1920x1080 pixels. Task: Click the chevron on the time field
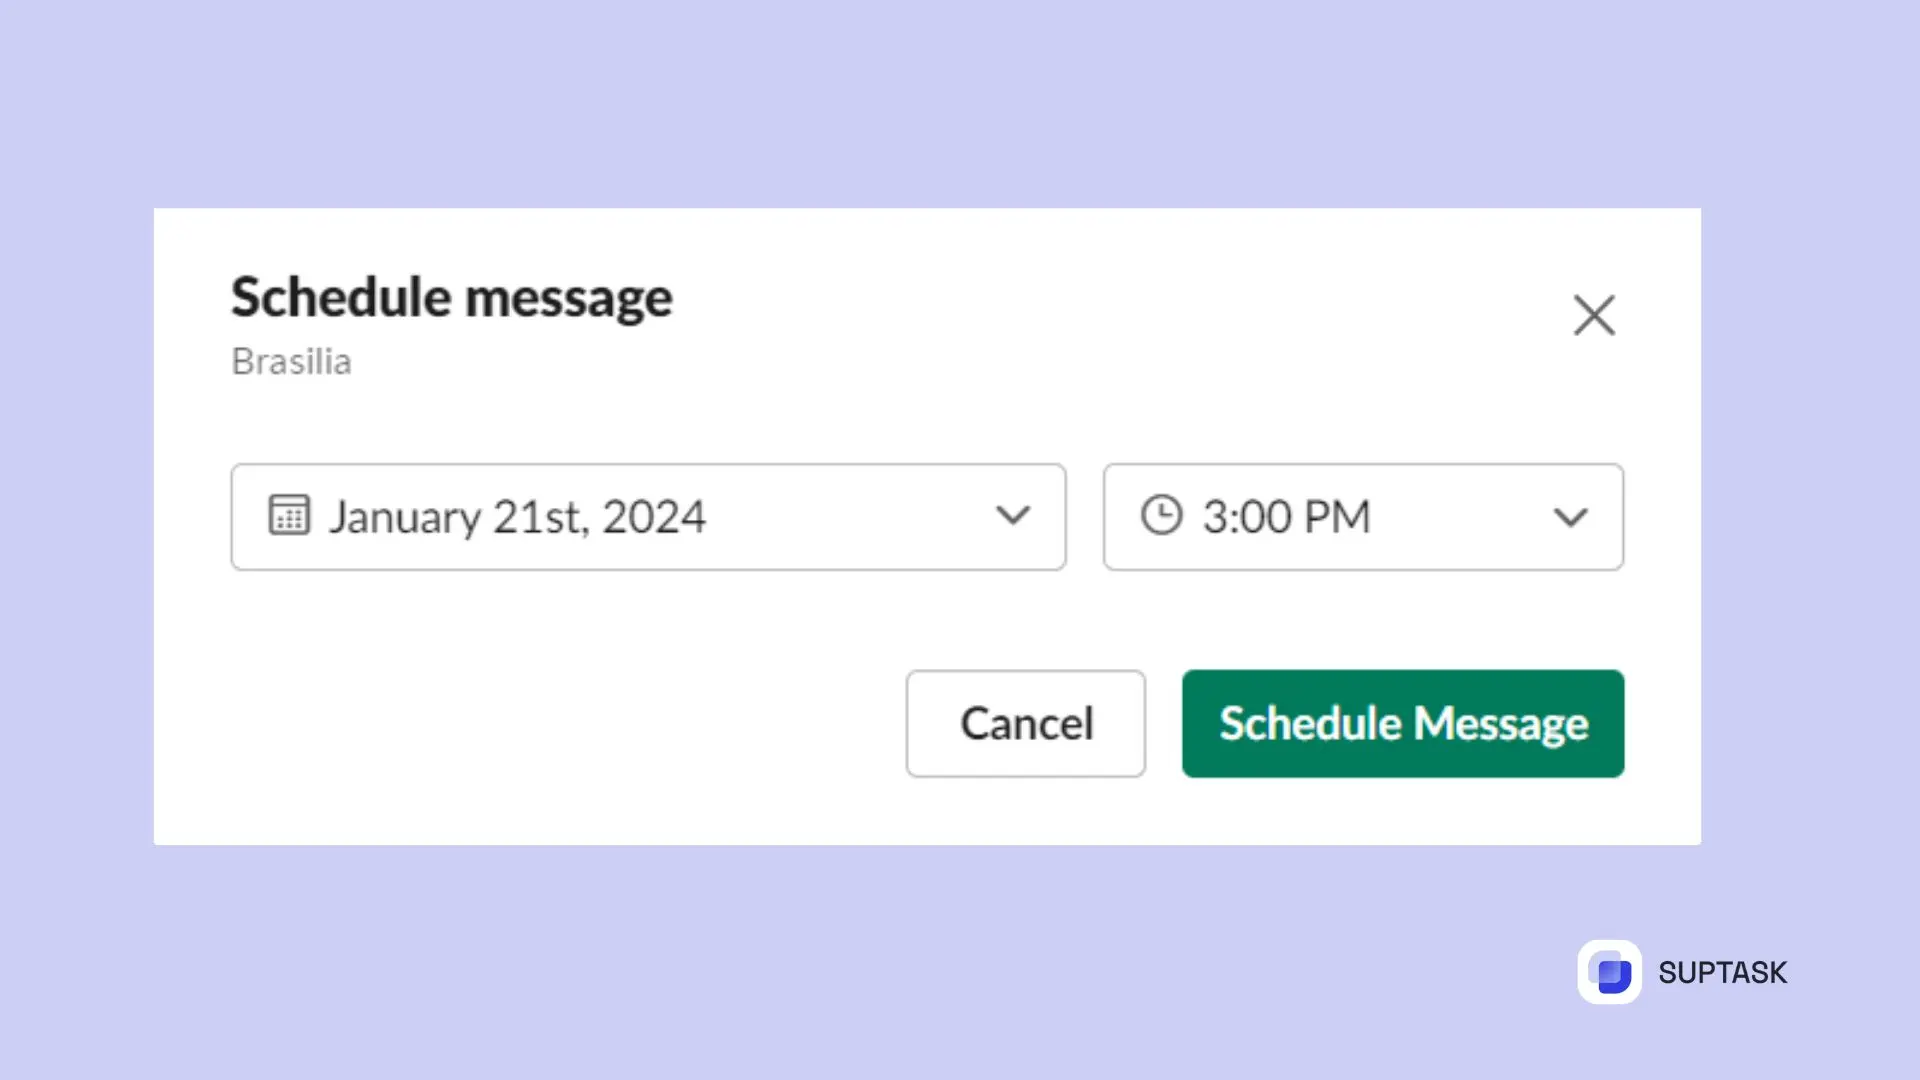point(1570,517)
